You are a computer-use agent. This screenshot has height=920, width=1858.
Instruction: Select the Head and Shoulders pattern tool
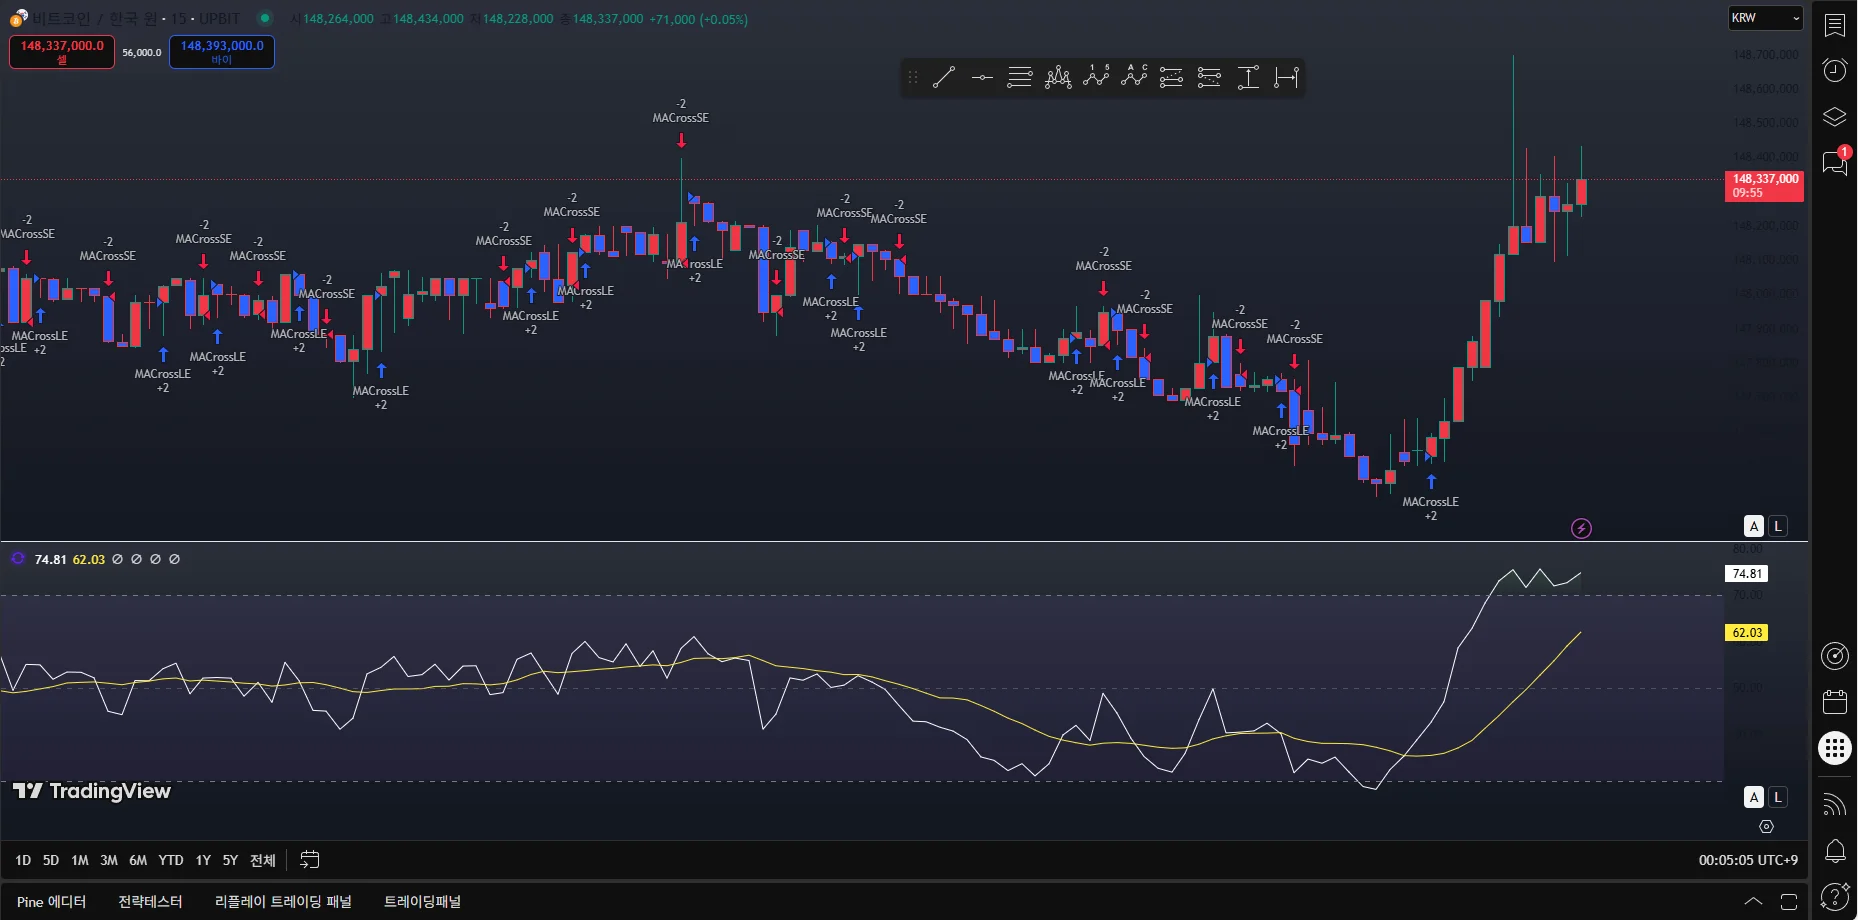click(1058, 77)
